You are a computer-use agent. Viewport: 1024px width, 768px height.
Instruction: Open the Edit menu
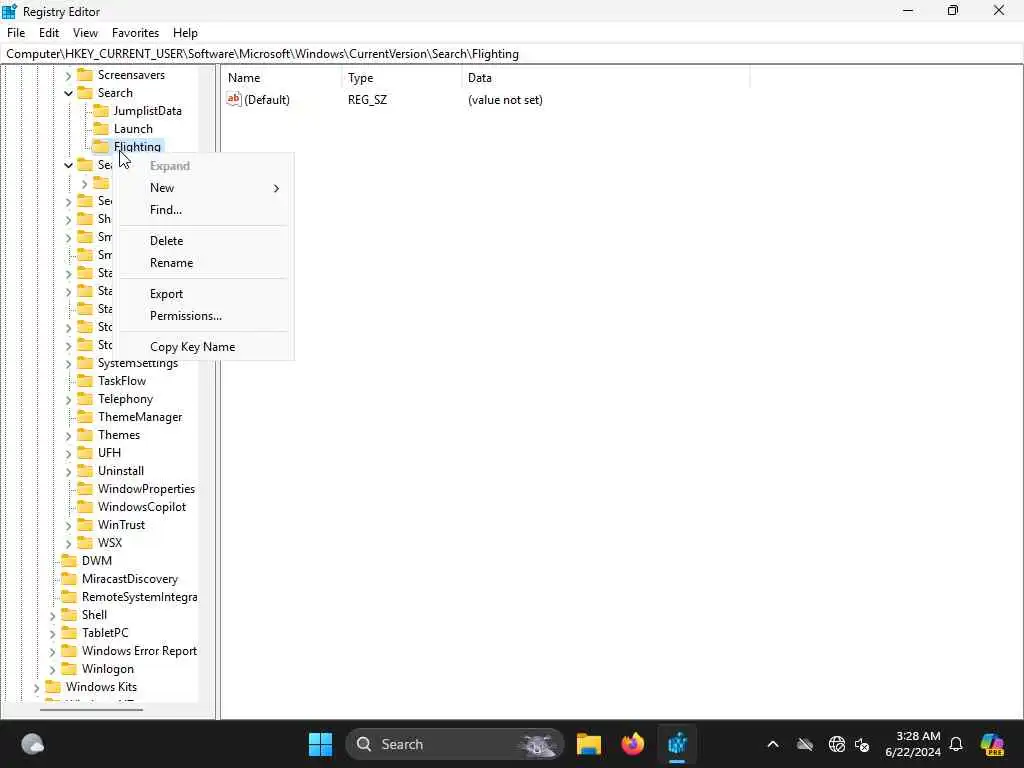49,33
